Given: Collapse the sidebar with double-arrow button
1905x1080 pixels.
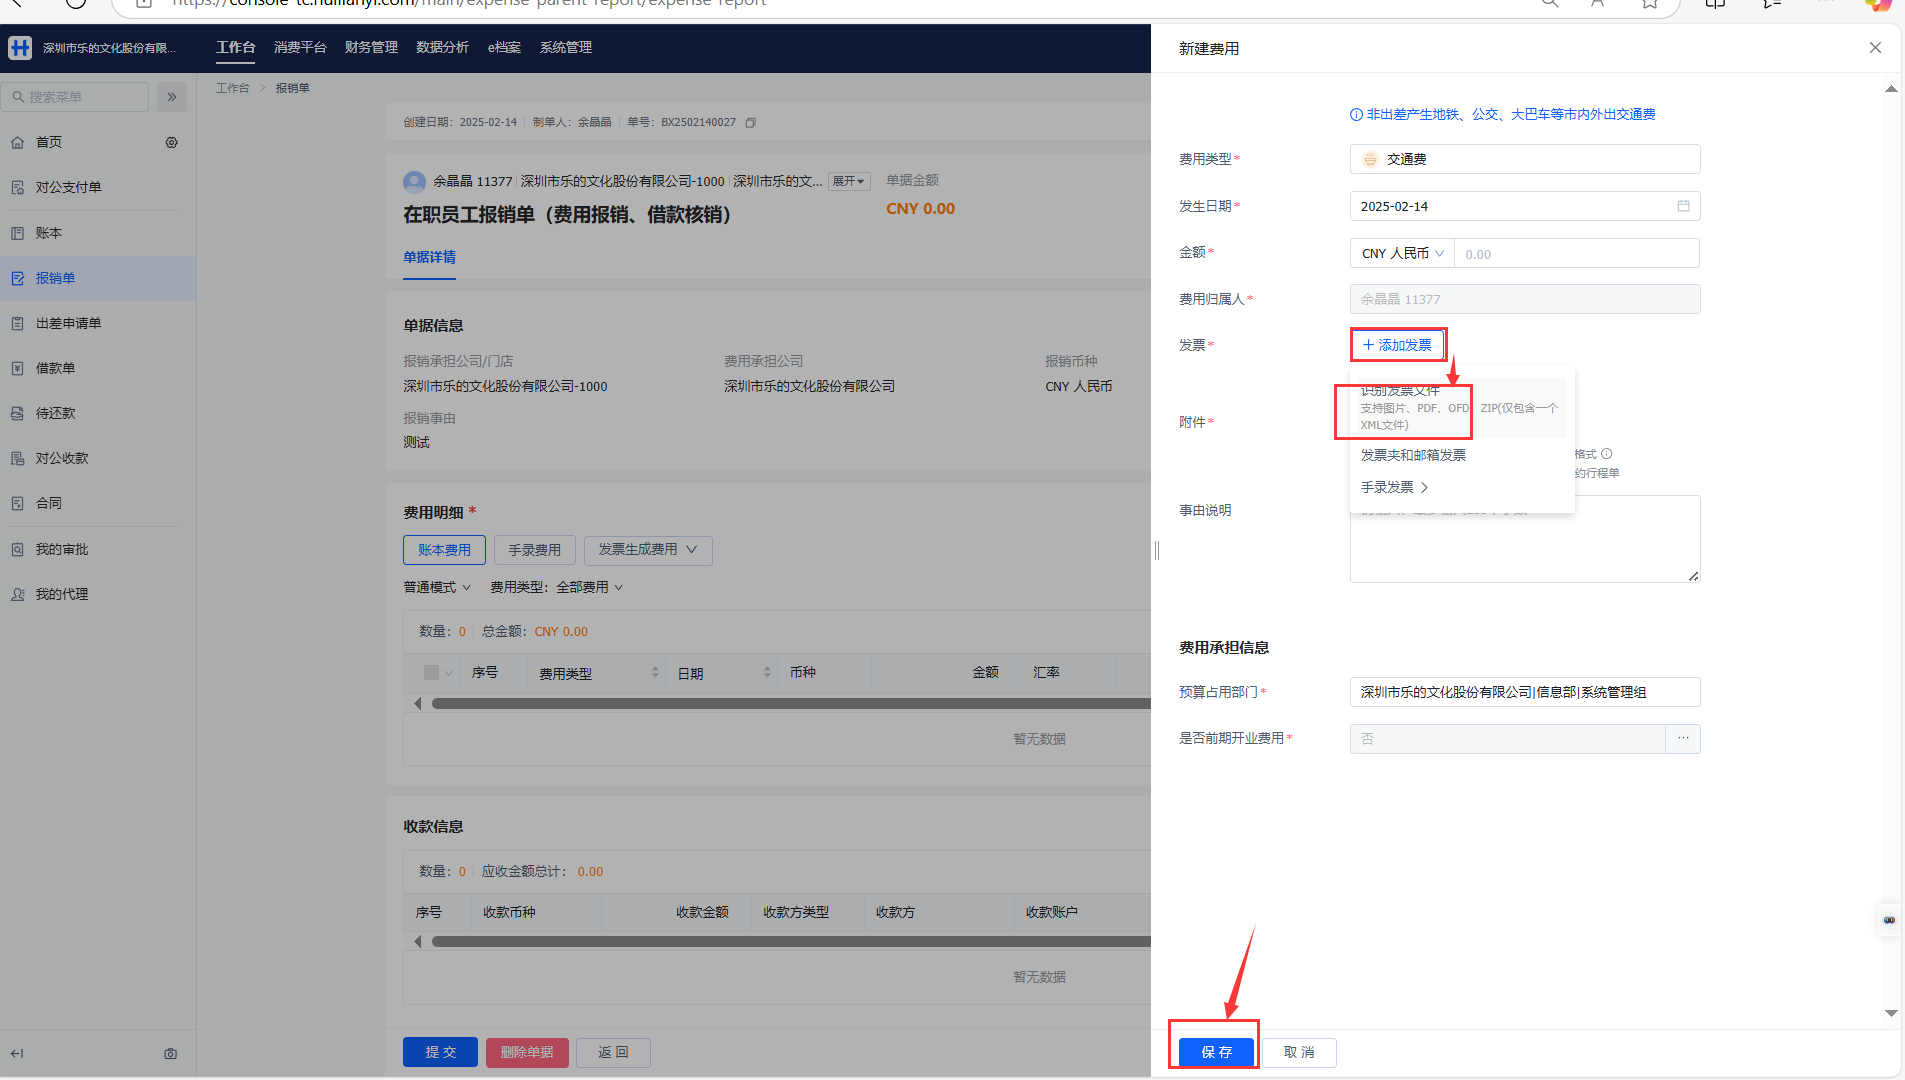Looking at the screenshot, I should 172,97.
